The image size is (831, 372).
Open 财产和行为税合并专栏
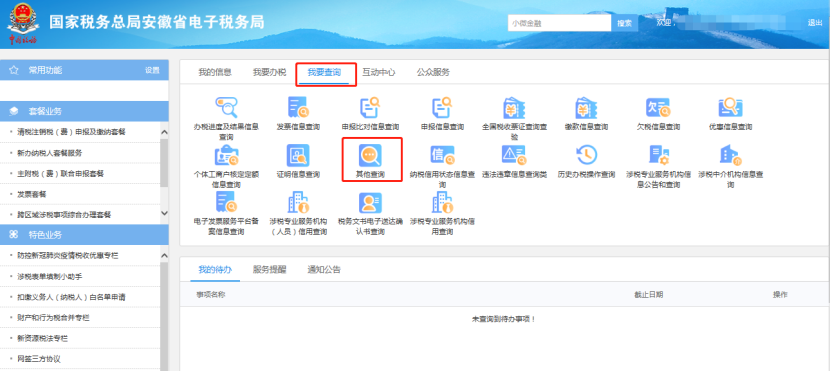tap(54, 318)
